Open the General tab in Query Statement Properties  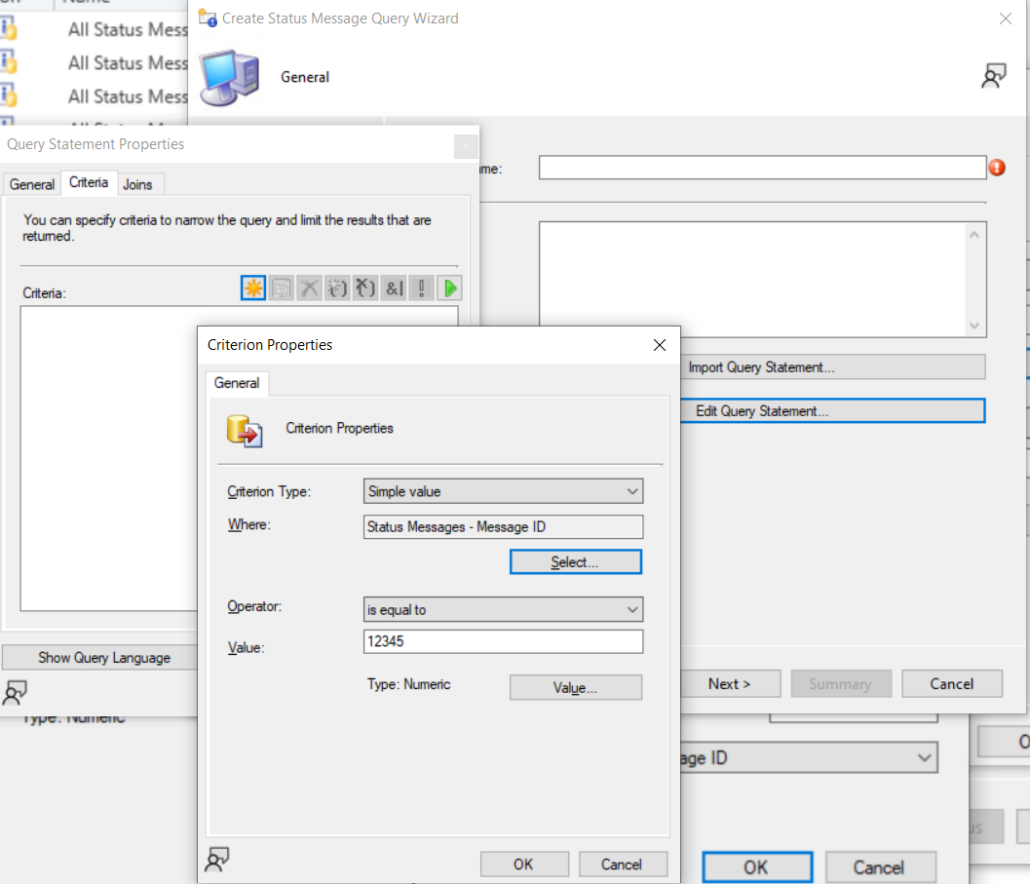[32, 184]
